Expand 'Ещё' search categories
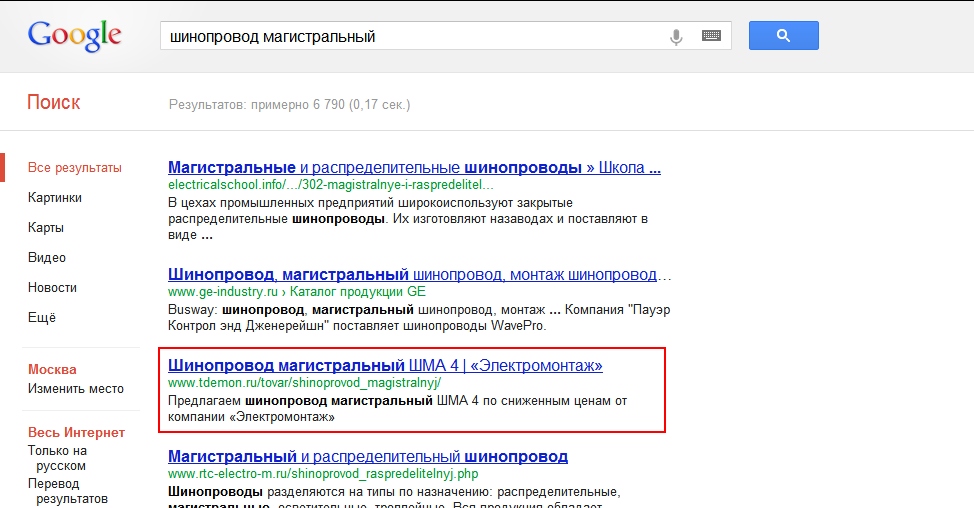Screen dimensions: 974x508 42,317
